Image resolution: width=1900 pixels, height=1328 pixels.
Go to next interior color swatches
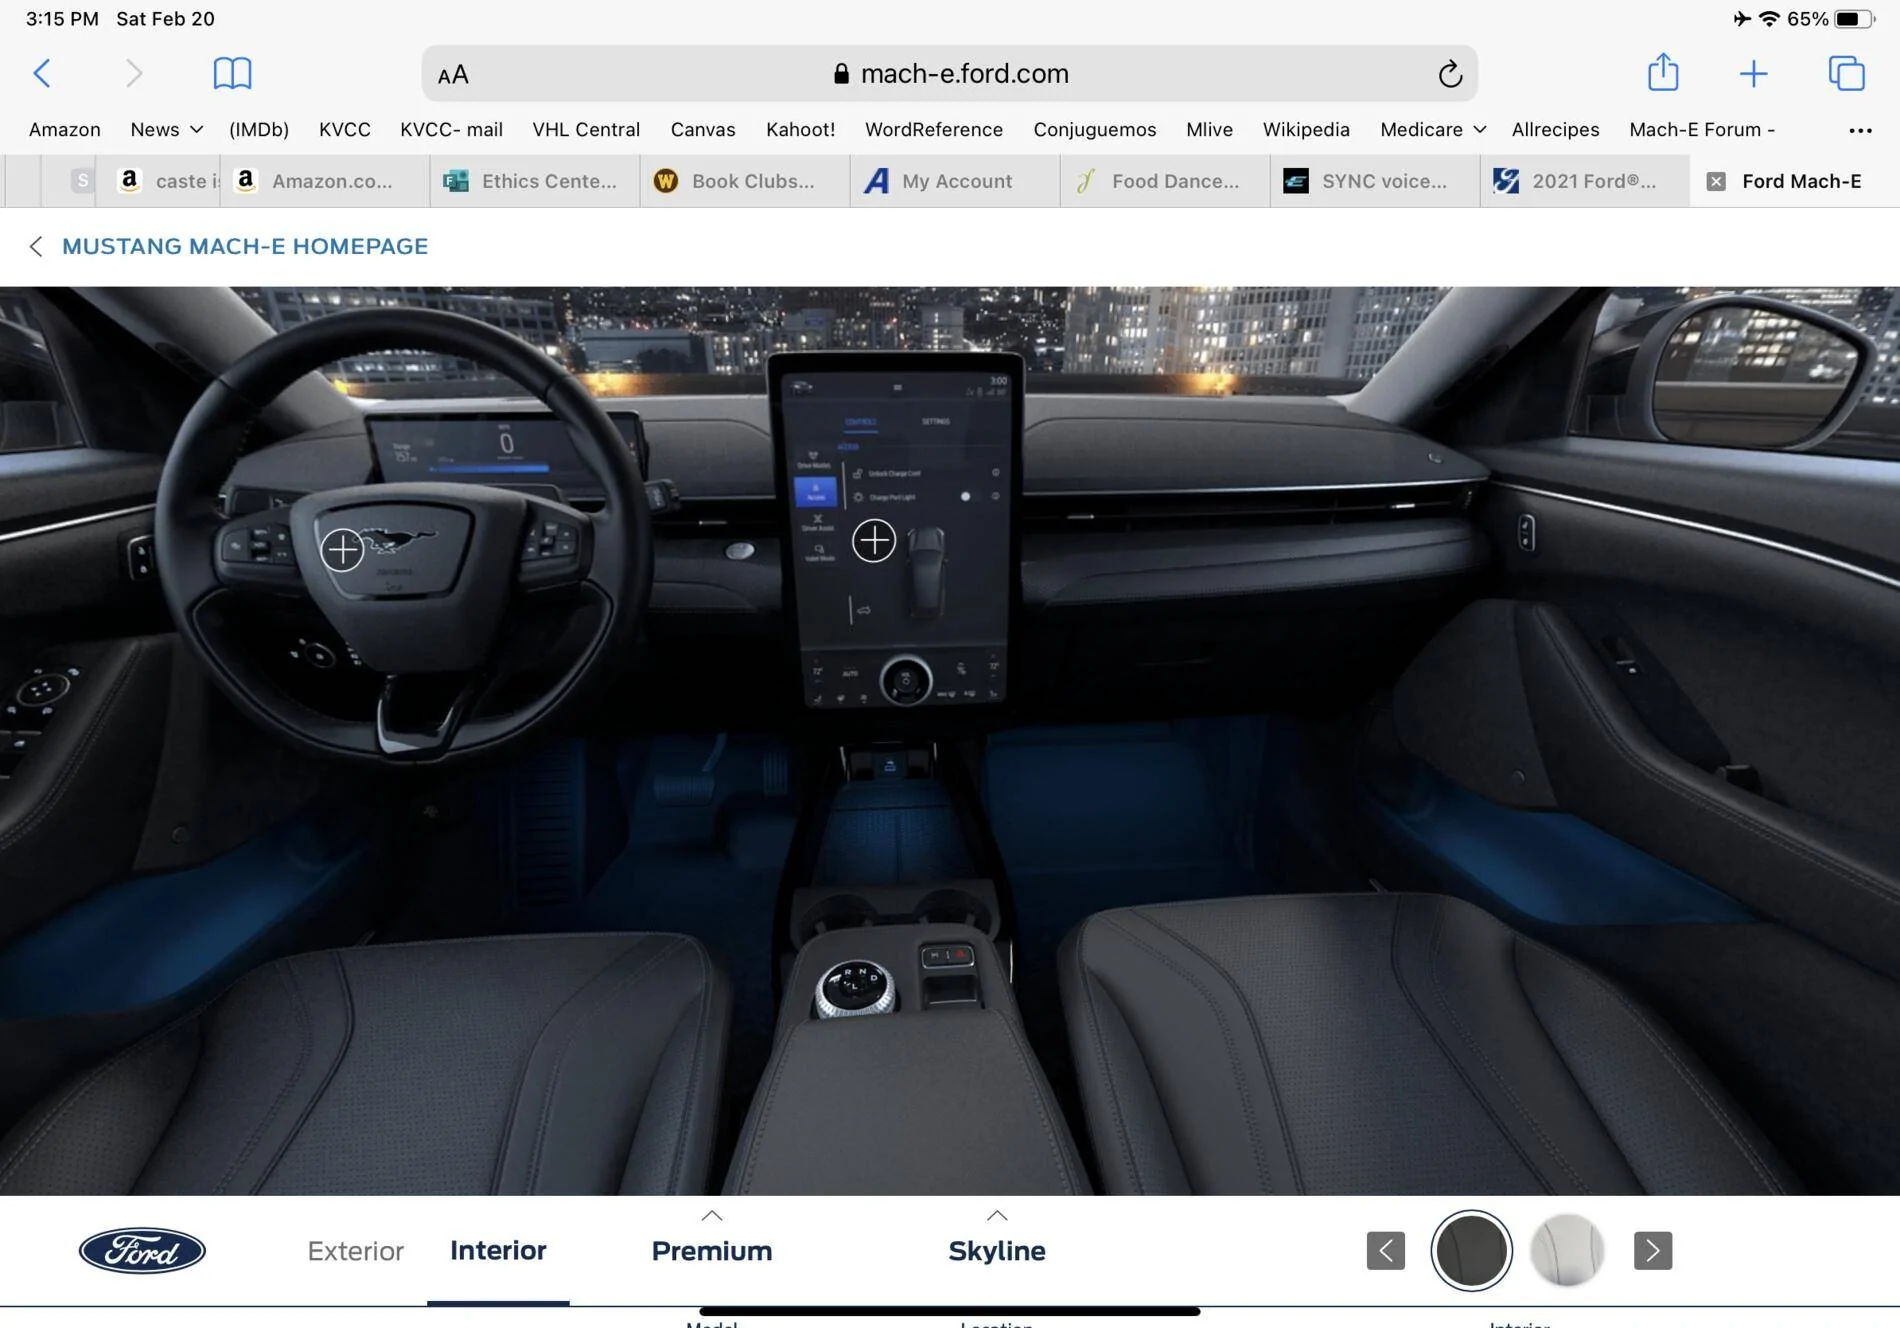click(1652, 1250)
